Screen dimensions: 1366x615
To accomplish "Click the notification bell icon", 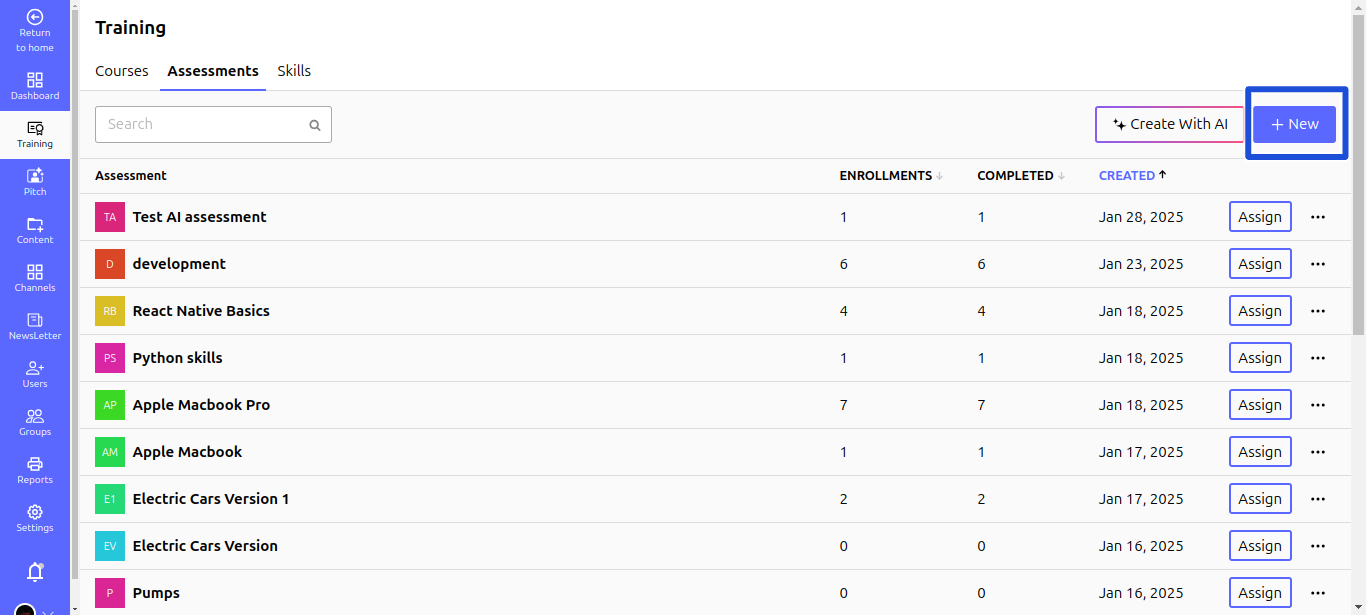I will [x=35, y=572].
